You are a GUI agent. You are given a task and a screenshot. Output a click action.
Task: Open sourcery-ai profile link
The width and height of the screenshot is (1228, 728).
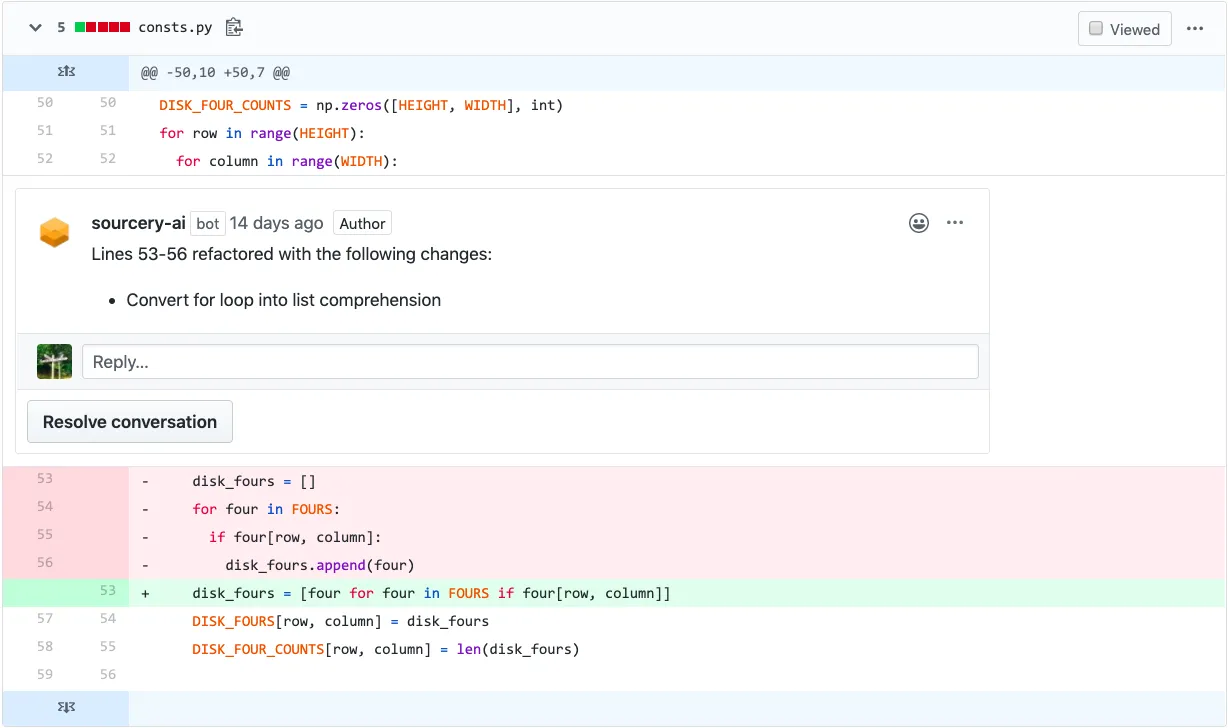[137, 222]
